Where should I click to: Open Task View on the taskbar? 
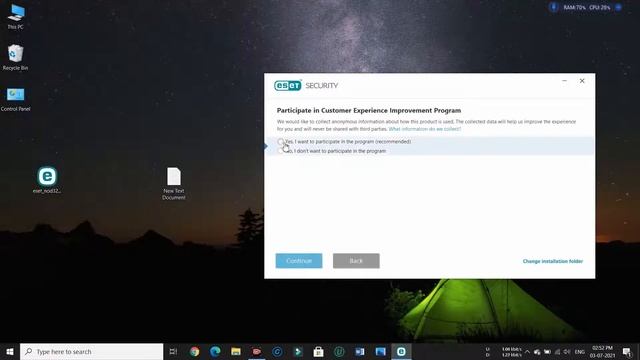pos(173,351)
